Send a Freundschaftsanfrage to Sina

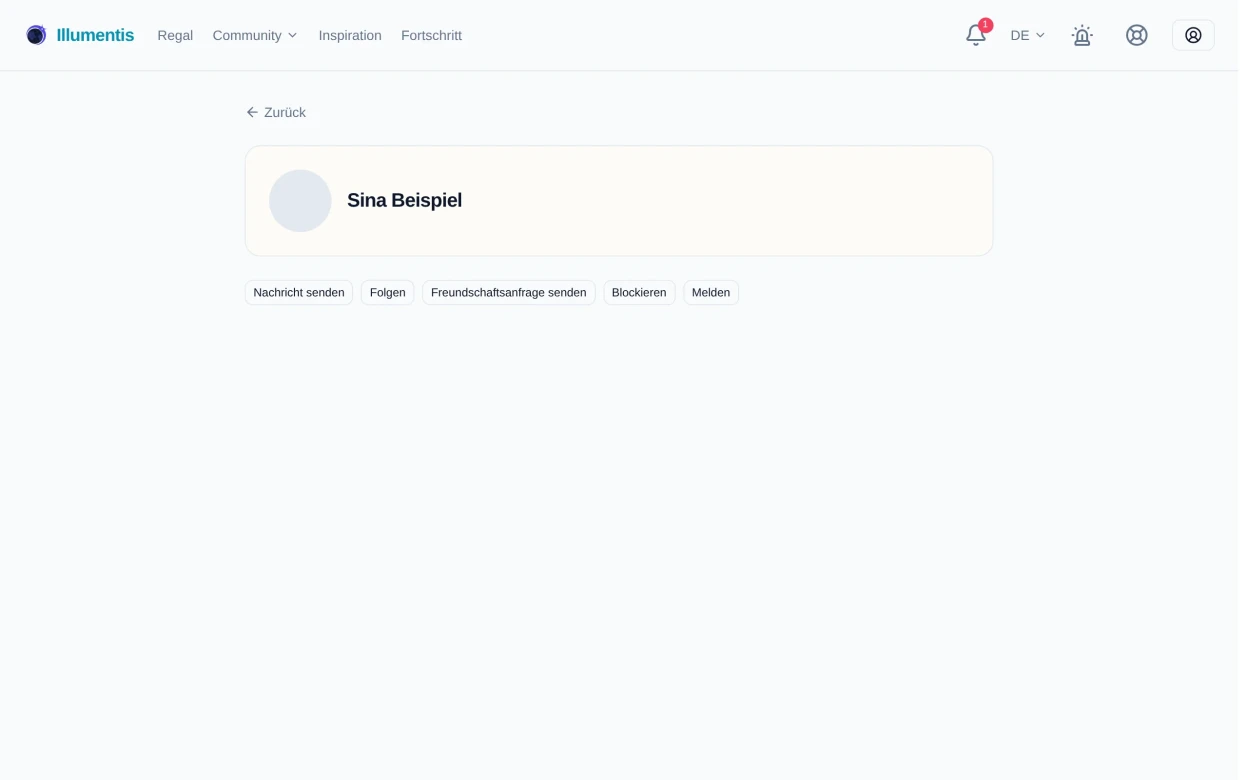(x=508, y=292)
